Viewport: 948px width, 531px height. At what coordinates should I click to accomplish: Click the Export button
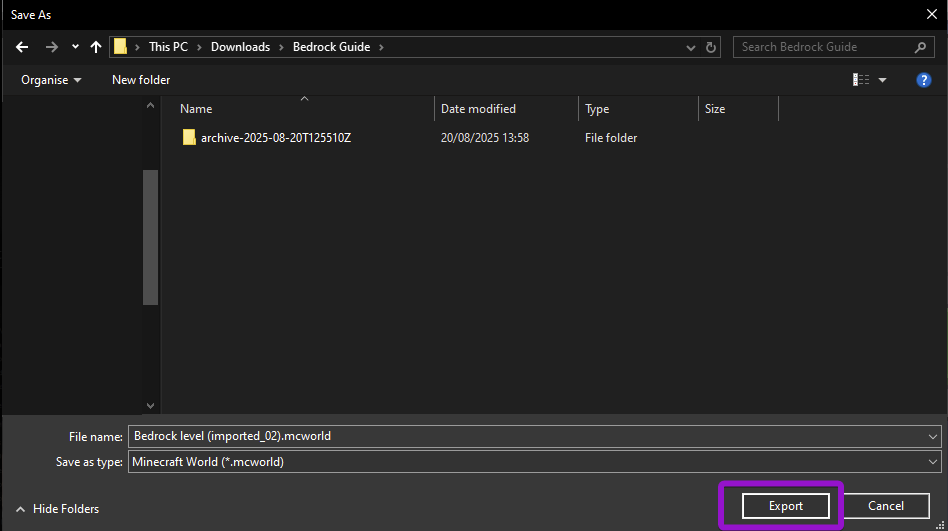pyautogui.click(x=785, y=506)
